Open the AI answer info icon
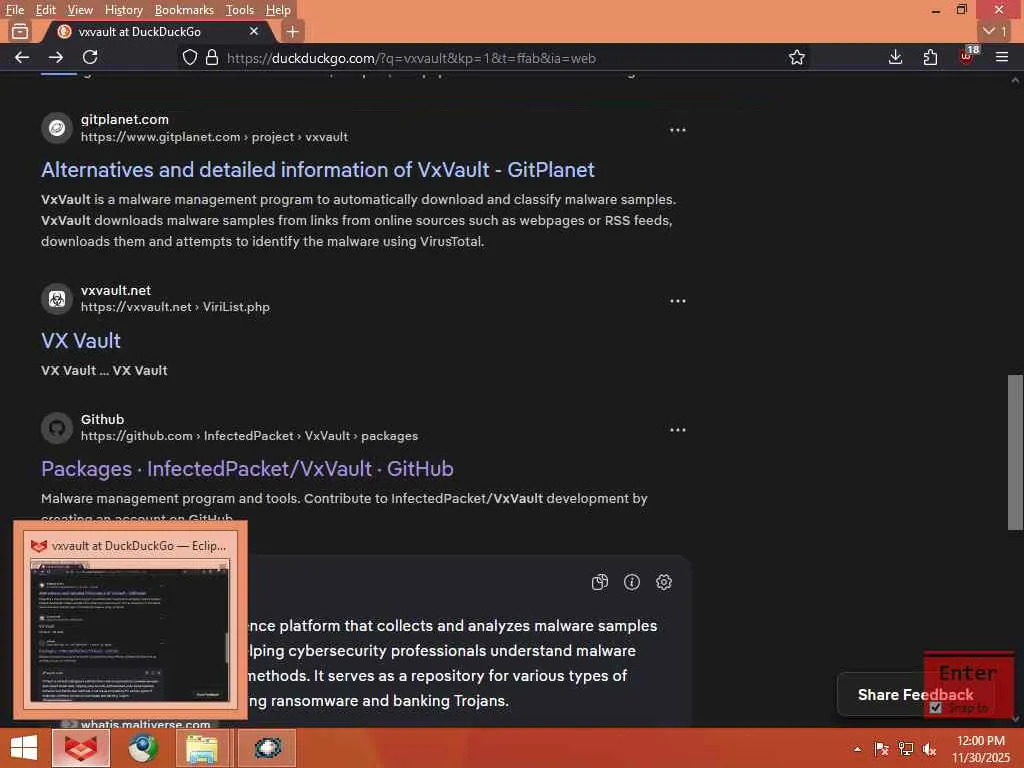The height and width of the screenshot is (768, 1024). pyautogui.click(x=632, y=582)
